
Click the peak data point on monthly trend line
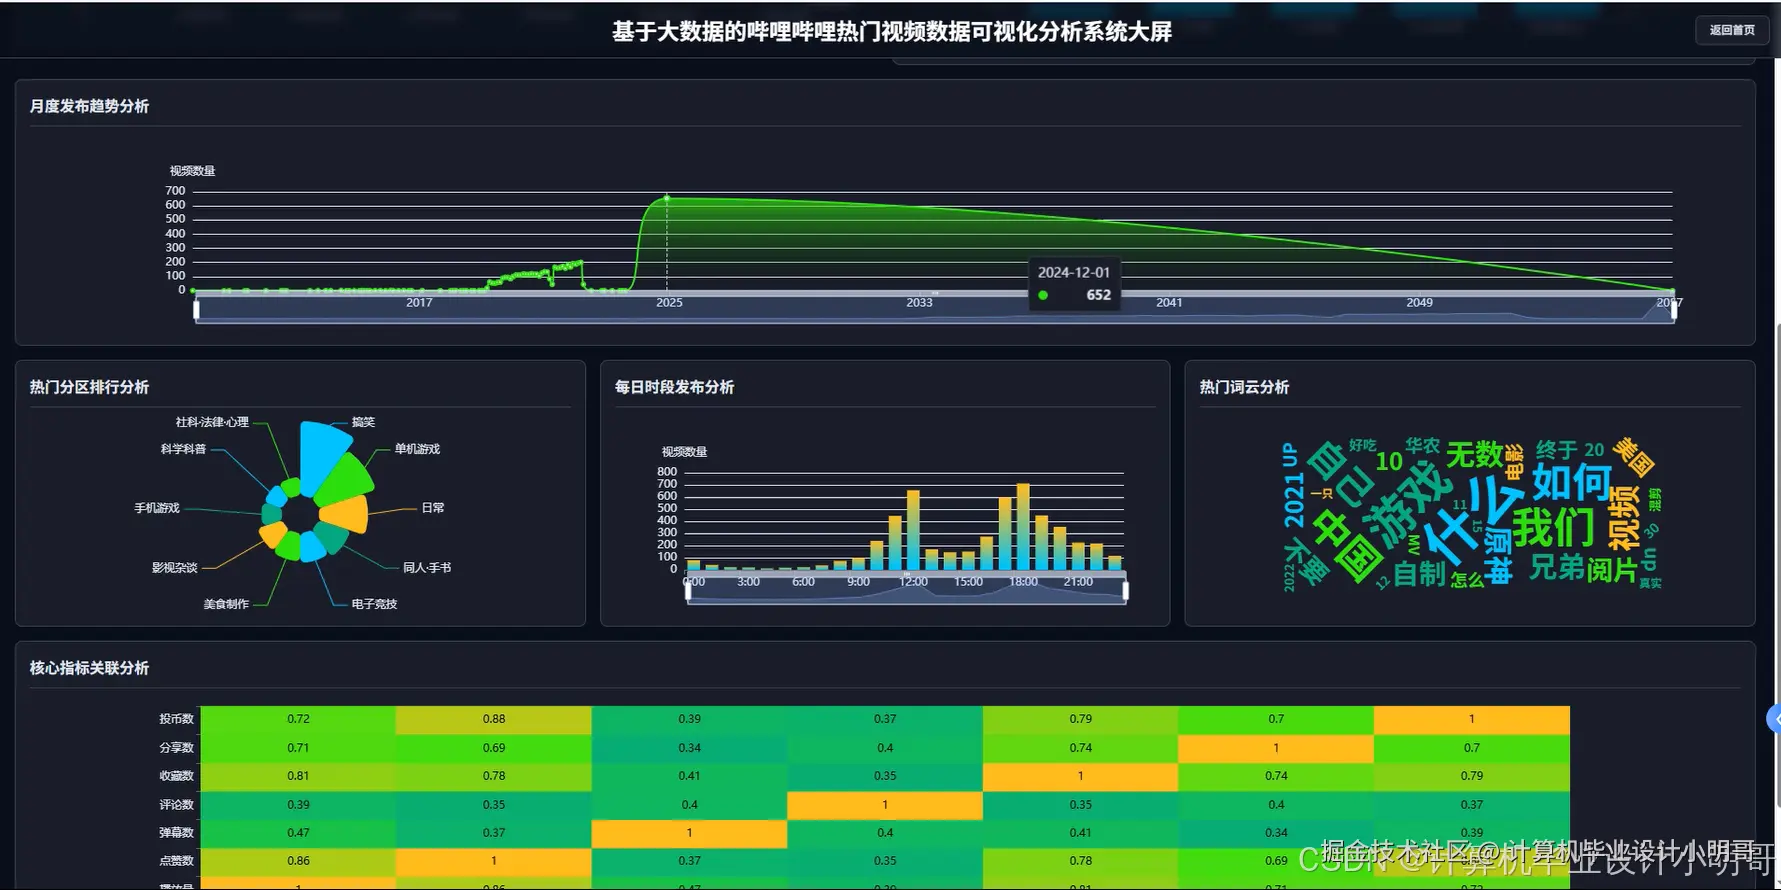tap(667, 198)
